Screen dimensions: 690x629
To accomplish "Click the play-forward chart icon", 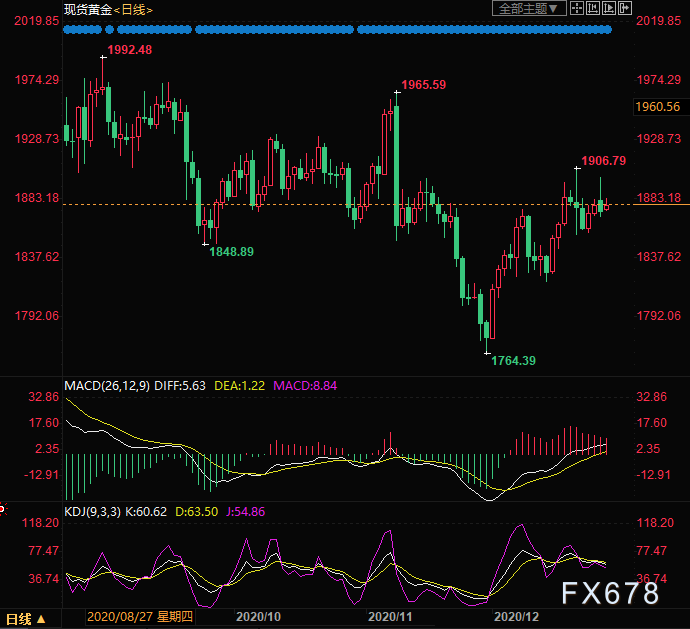I will coord(609,9).
